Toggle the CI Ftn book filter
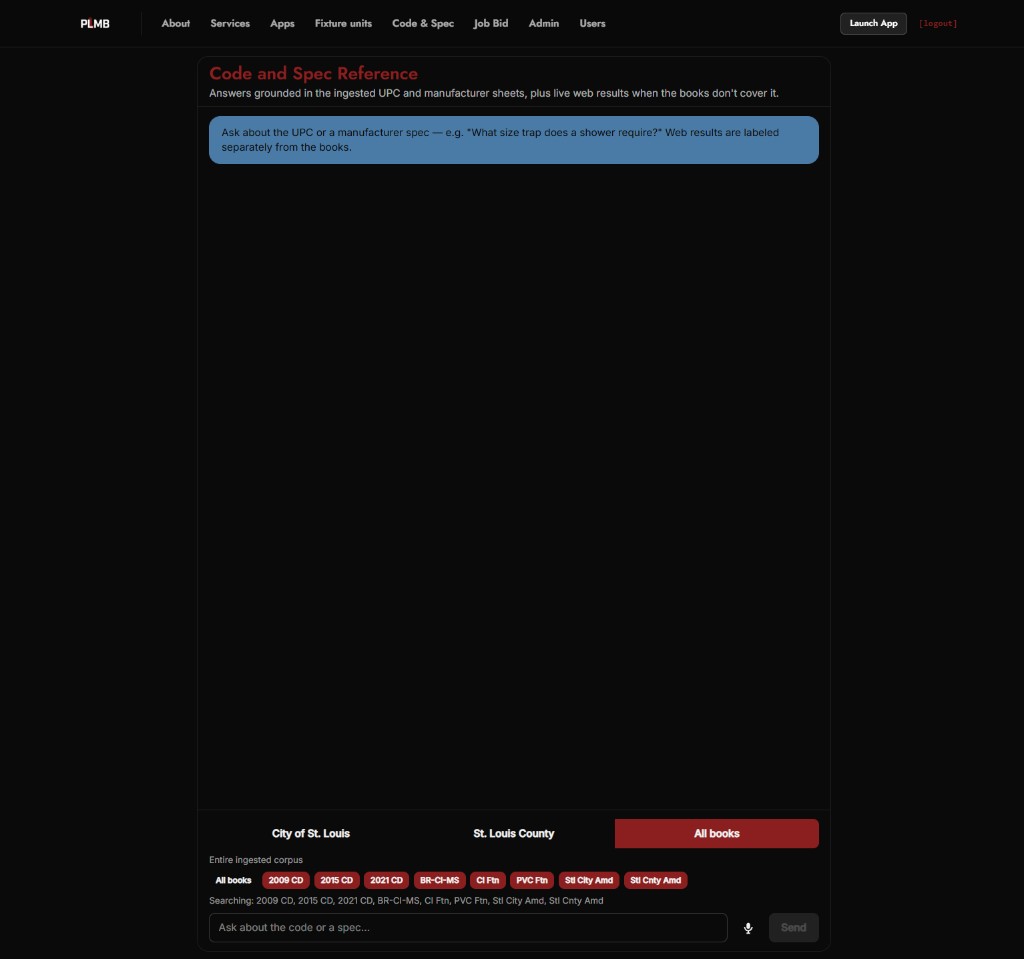The height and width of the screenshot is (959, 1024). [x=487, y=880]
